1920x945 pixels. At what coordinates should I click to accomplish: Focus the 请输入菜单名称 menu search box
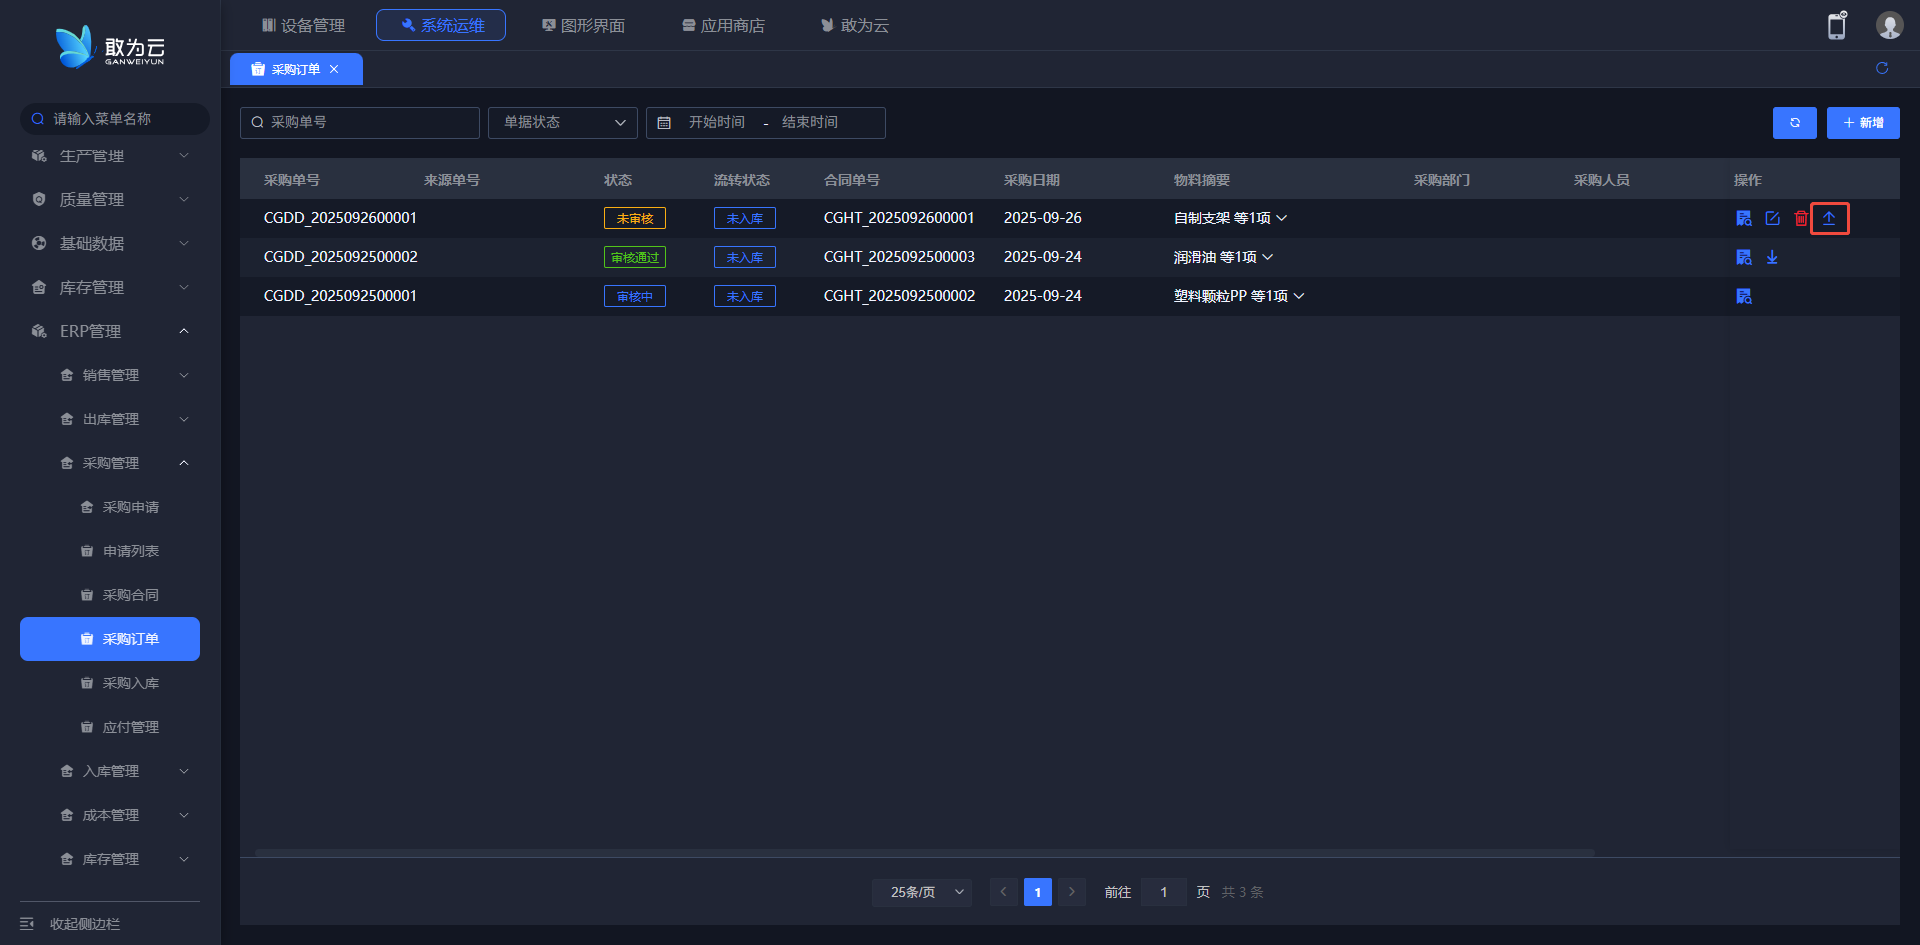point(115,119)
